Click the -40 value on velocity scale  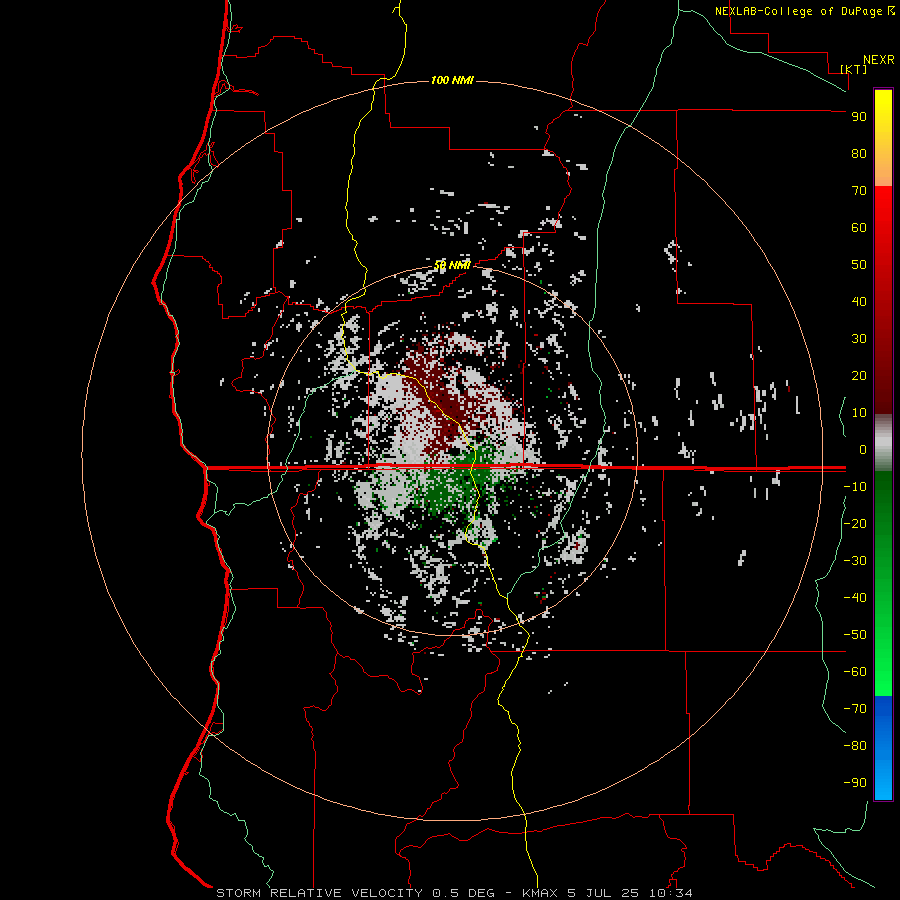[855, 598]
